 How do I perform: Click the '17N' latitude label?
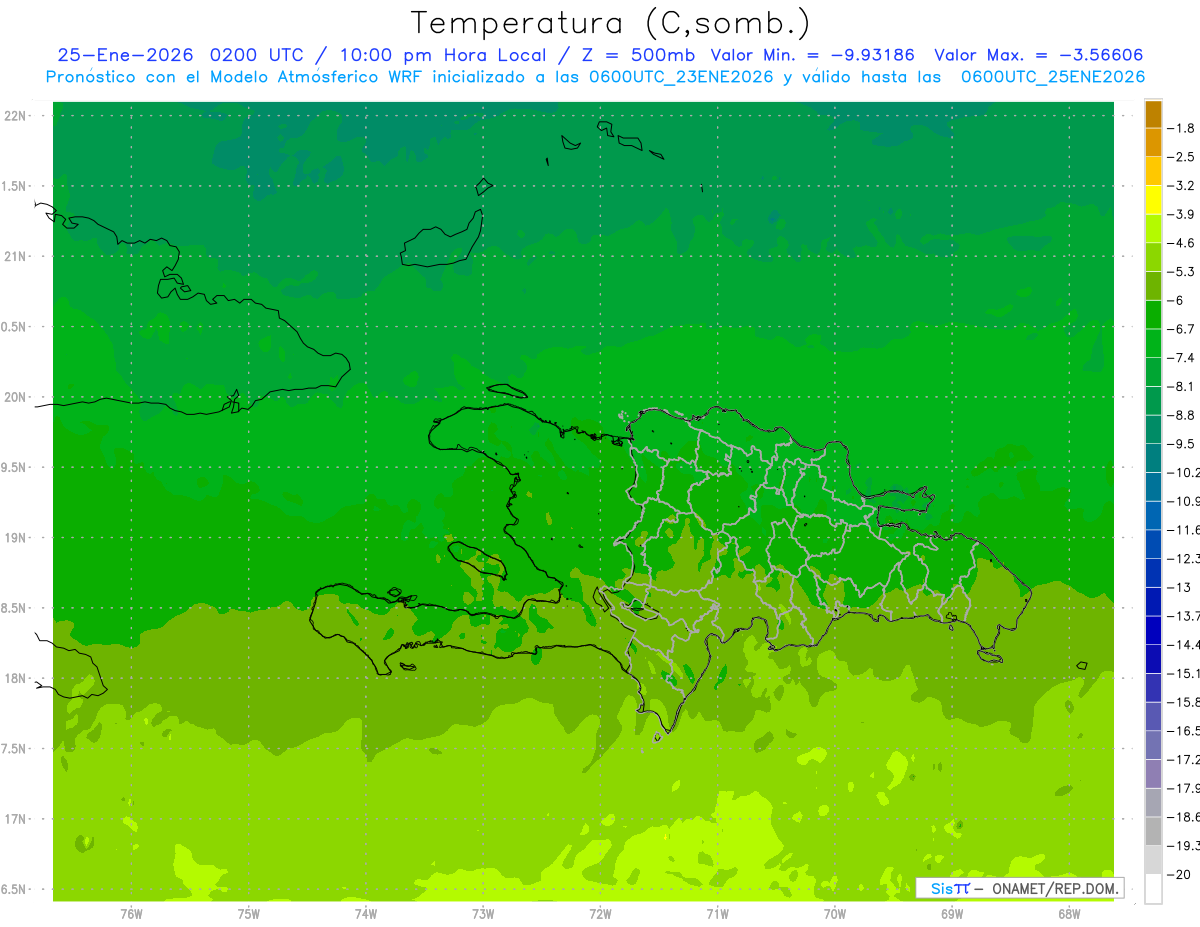[x=16, y=820]
